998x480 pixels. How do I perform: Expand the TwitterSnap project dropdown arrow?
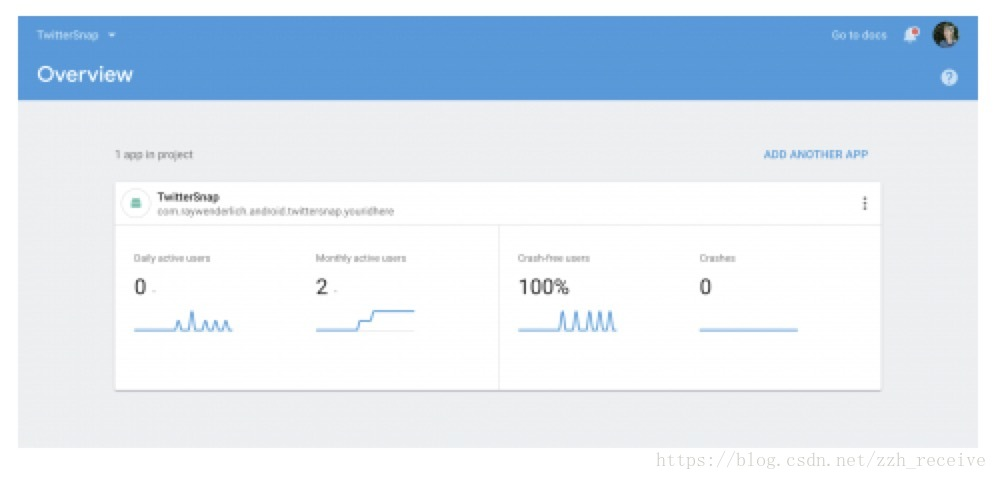(112, 35)
